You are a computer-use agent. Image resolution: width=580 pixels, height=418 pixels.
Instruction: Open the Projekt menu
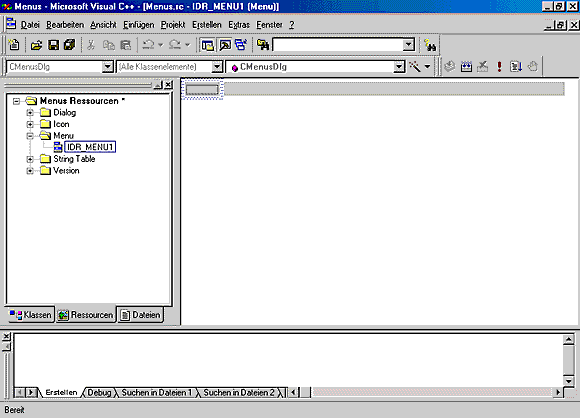pyautogui.click(x=173, y=25)
